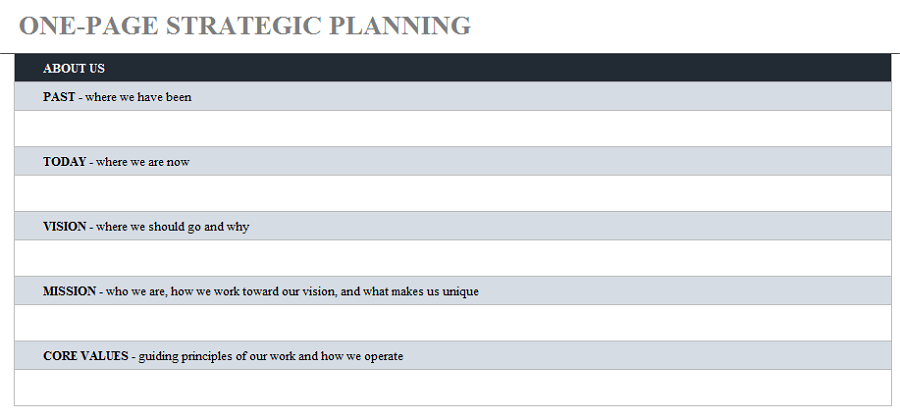Click the empty field under PAST
Screen dimensions: 900x419
(453, 129)
